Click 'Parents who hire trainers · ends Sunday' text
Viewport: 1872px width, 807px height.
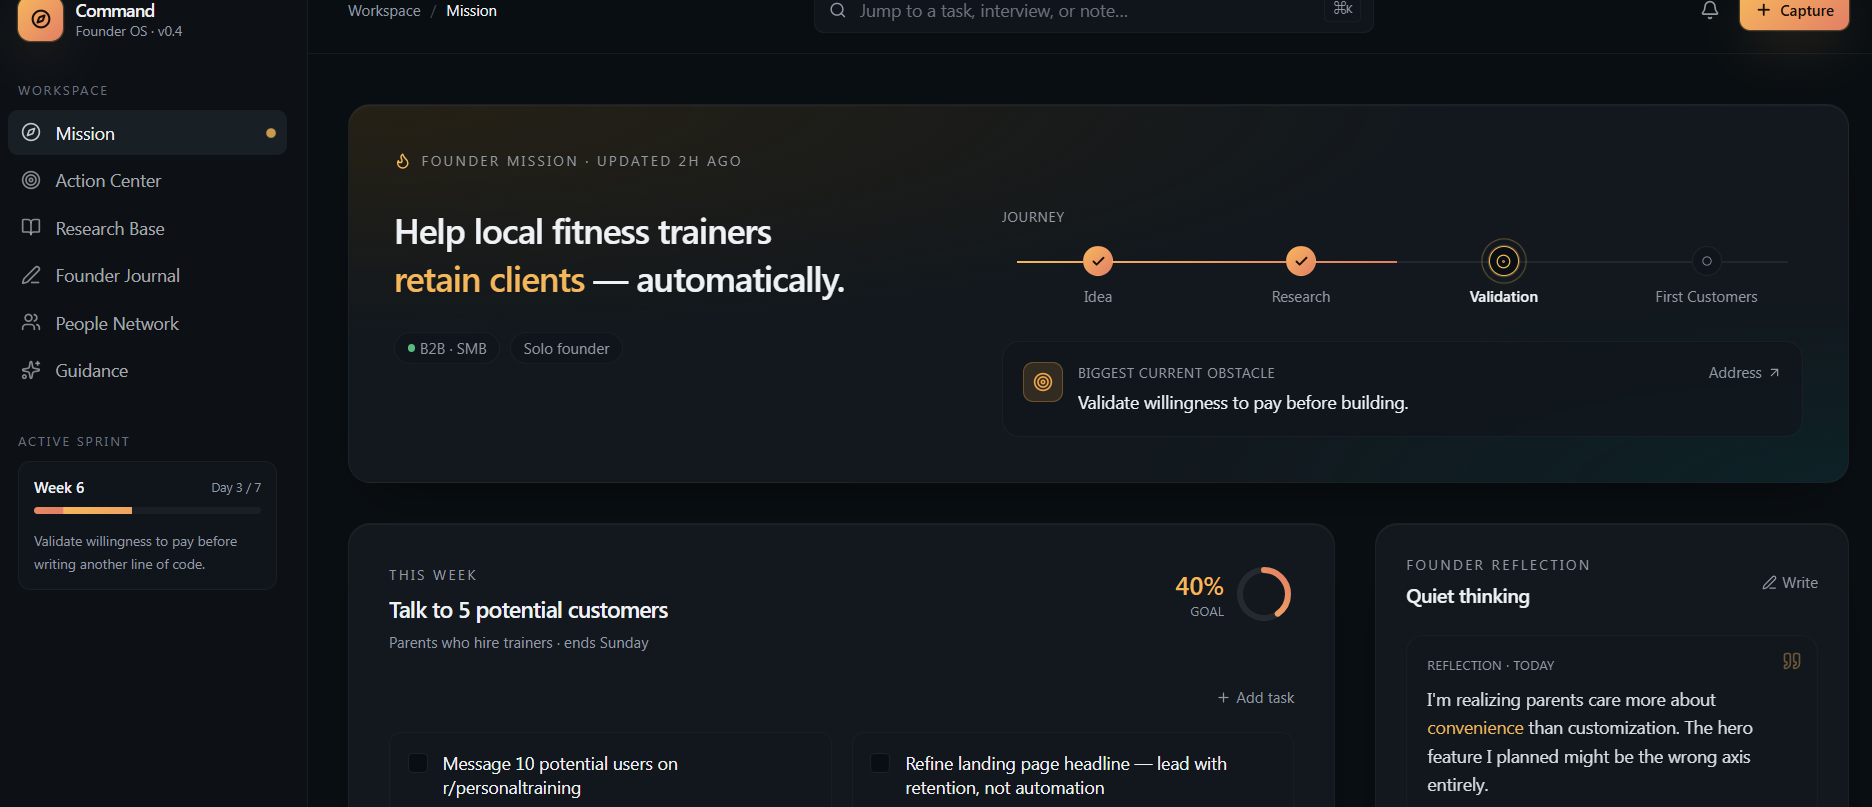[x=519, y=643]
